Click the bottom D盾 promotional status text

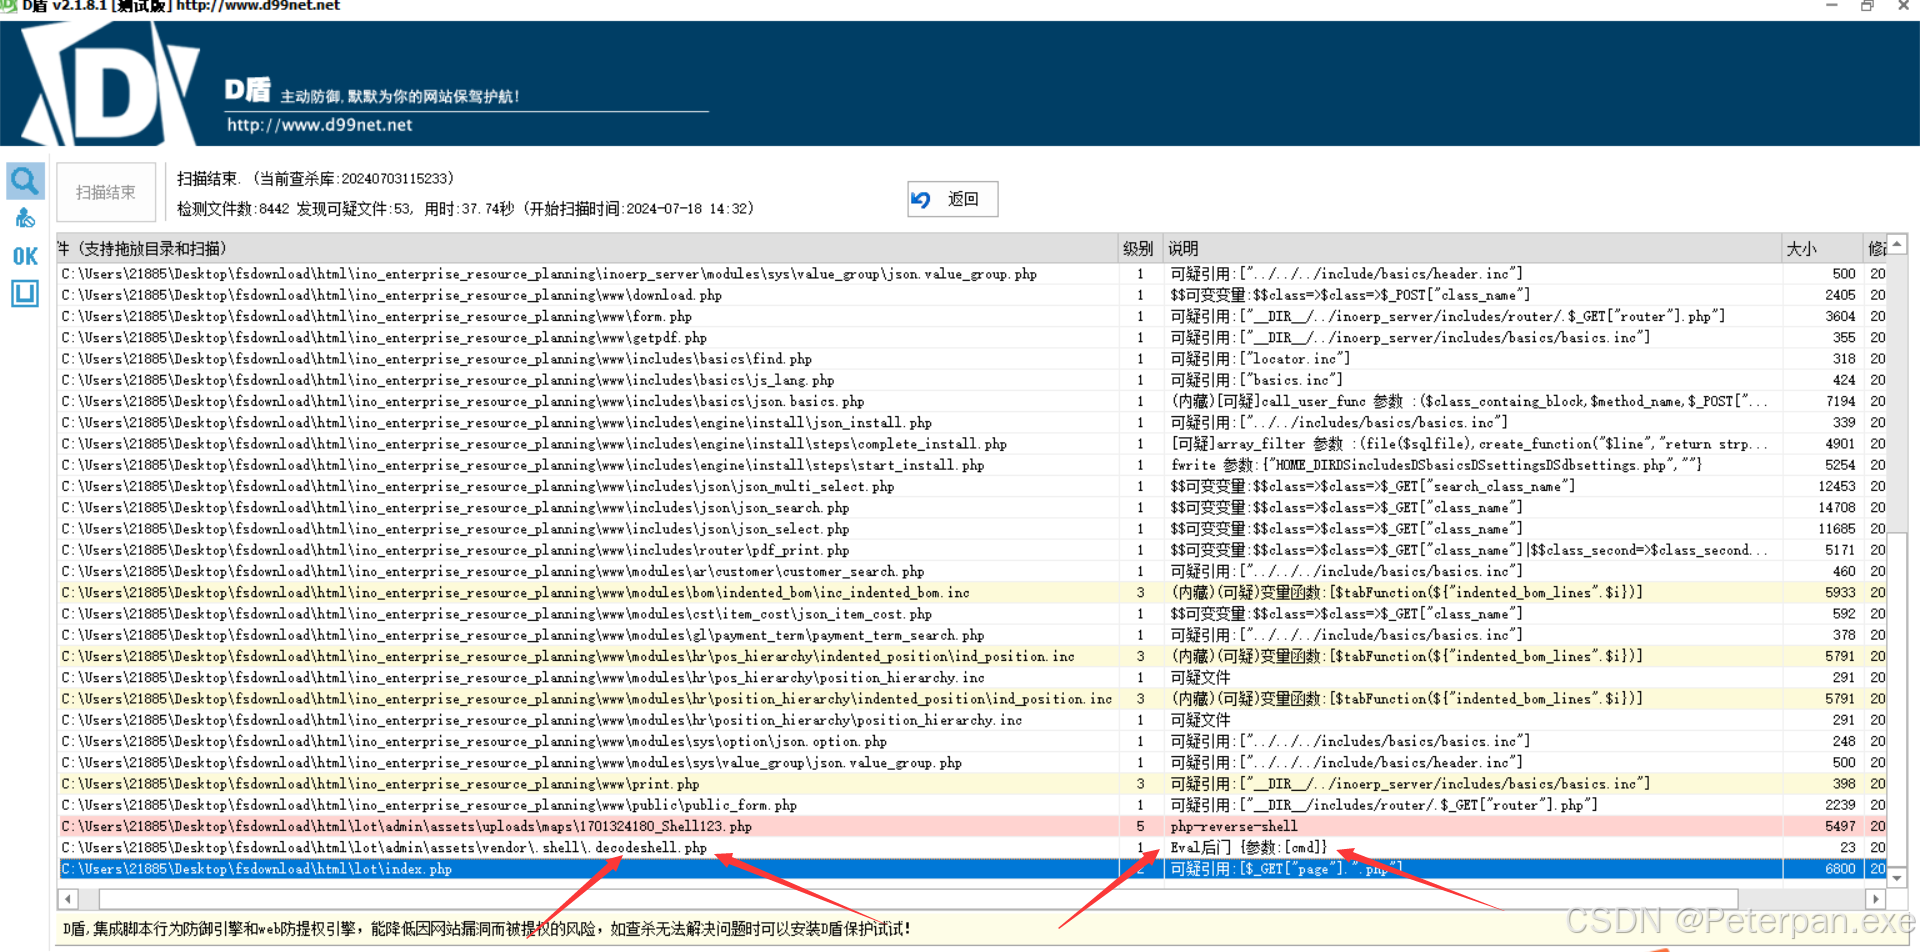click(487, 929)
